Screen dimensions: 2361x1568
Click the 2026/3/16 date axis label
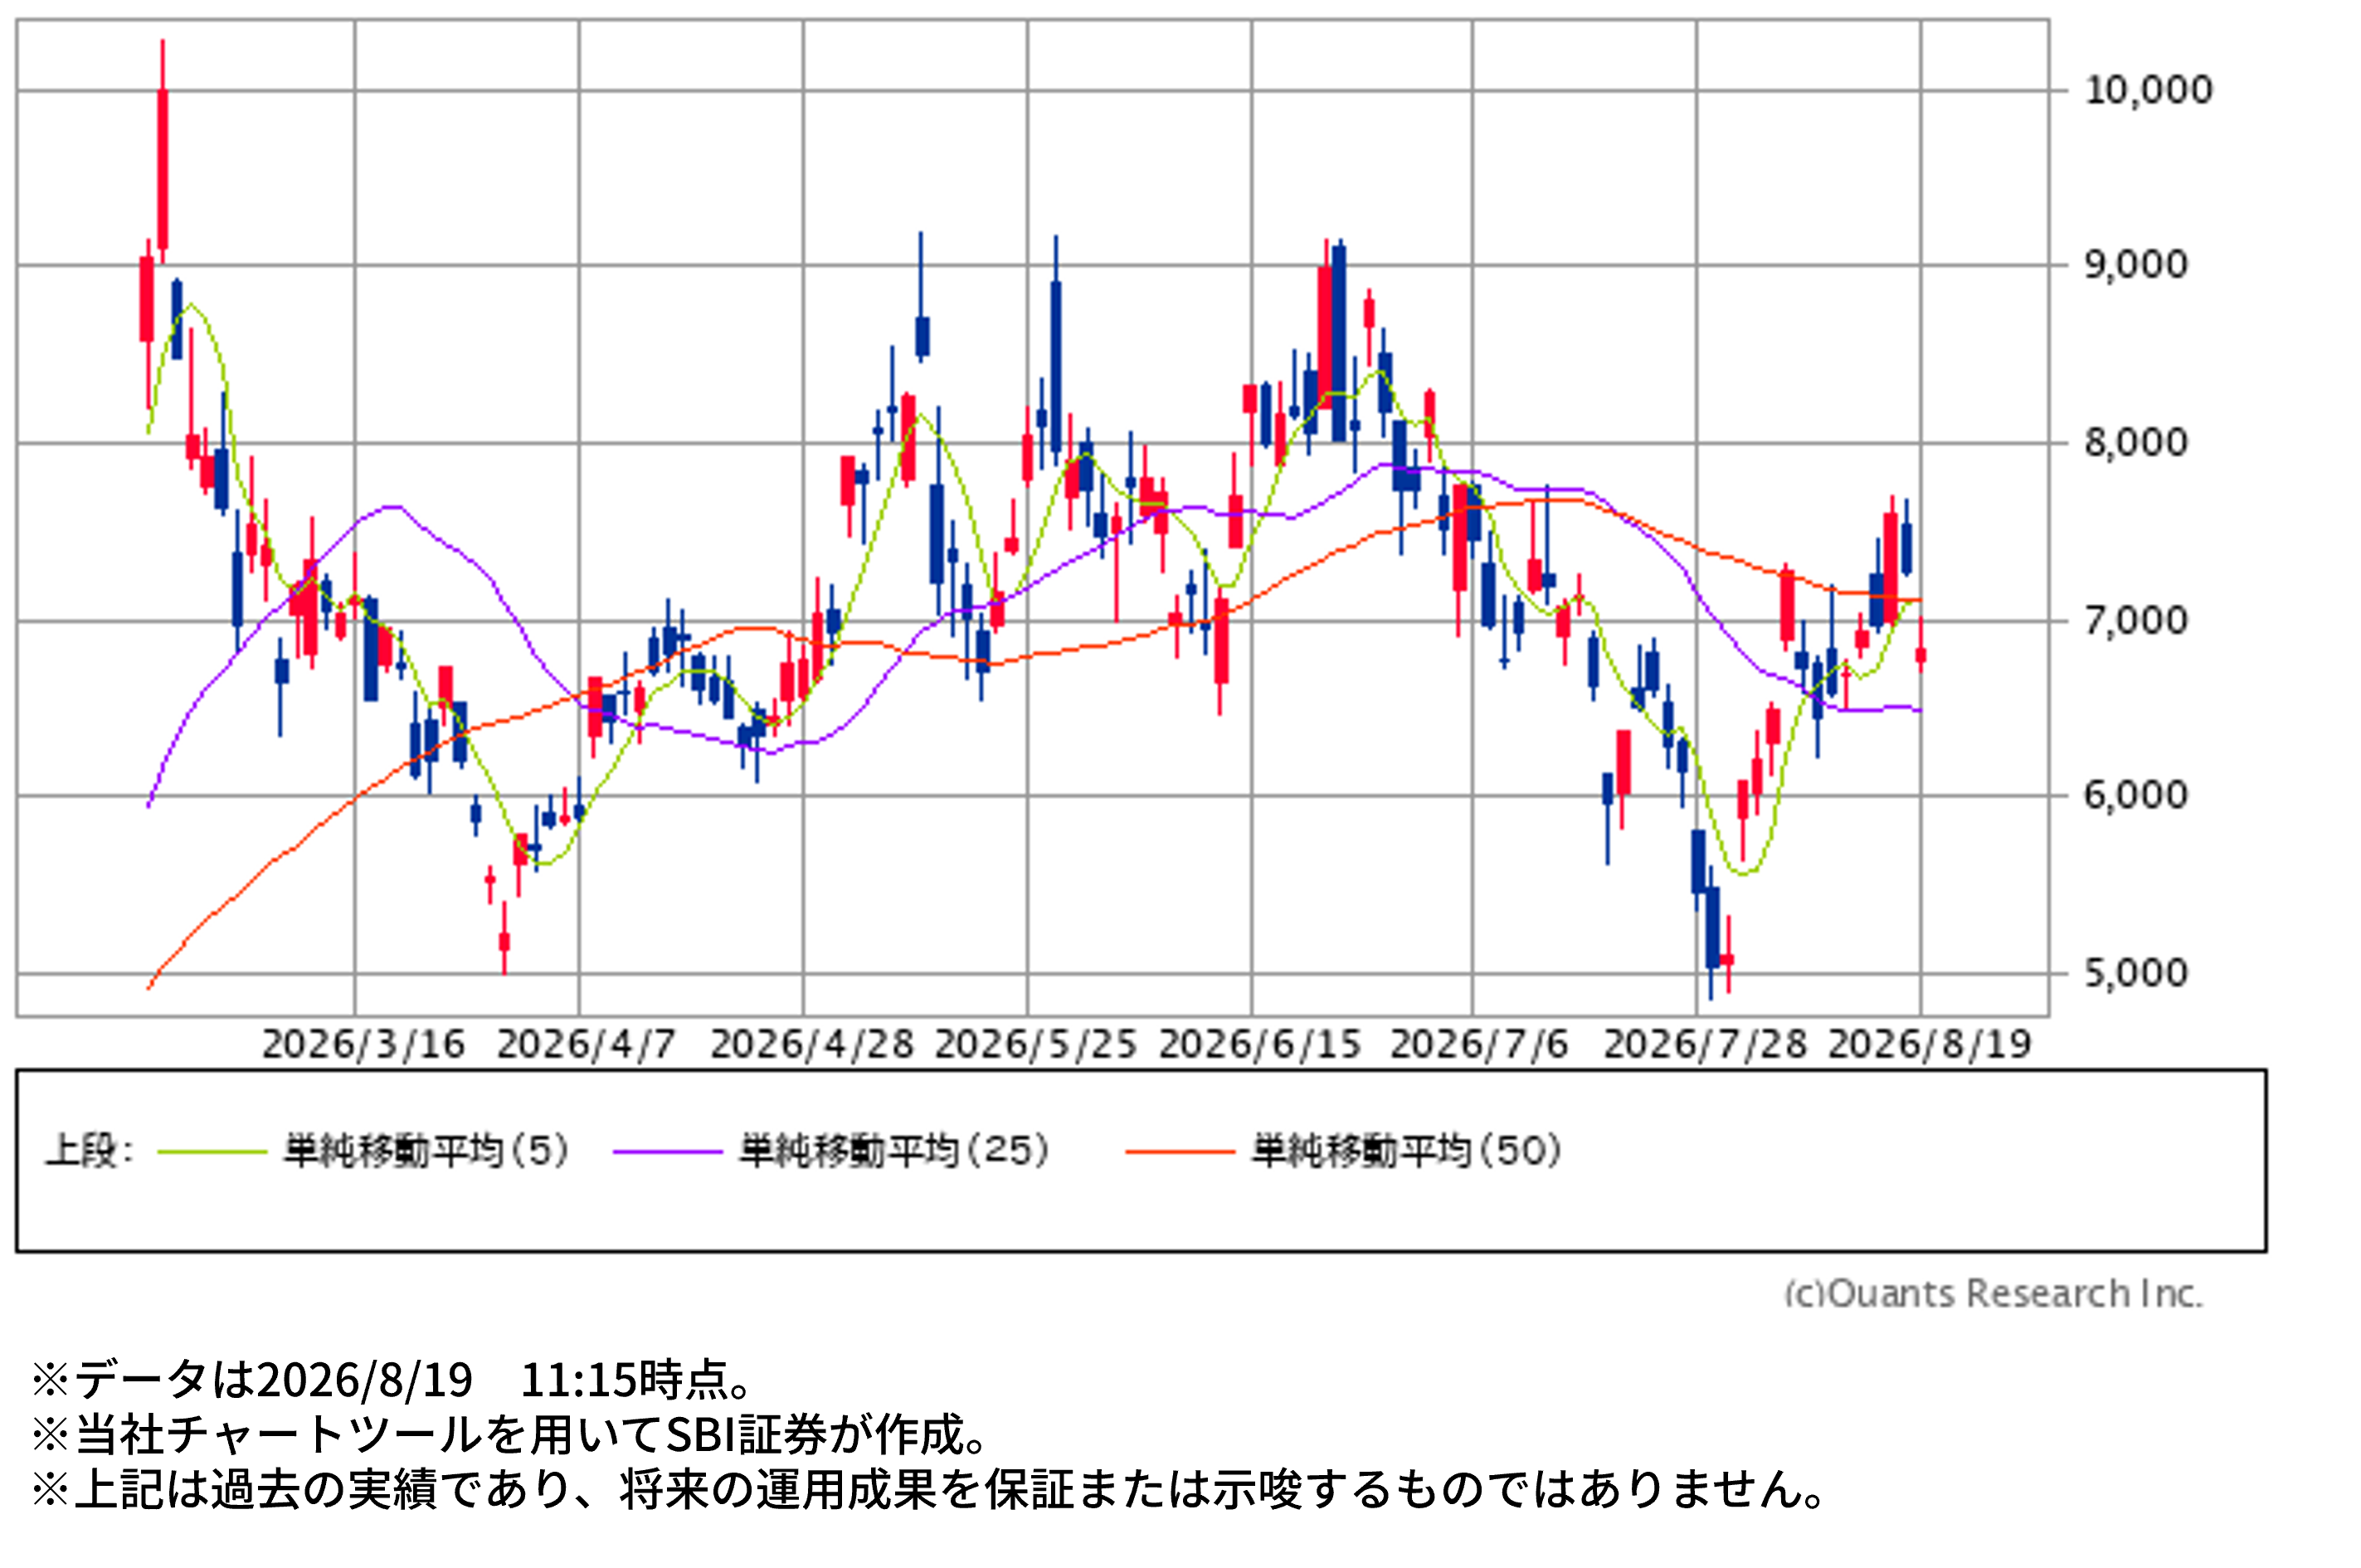363,1045
